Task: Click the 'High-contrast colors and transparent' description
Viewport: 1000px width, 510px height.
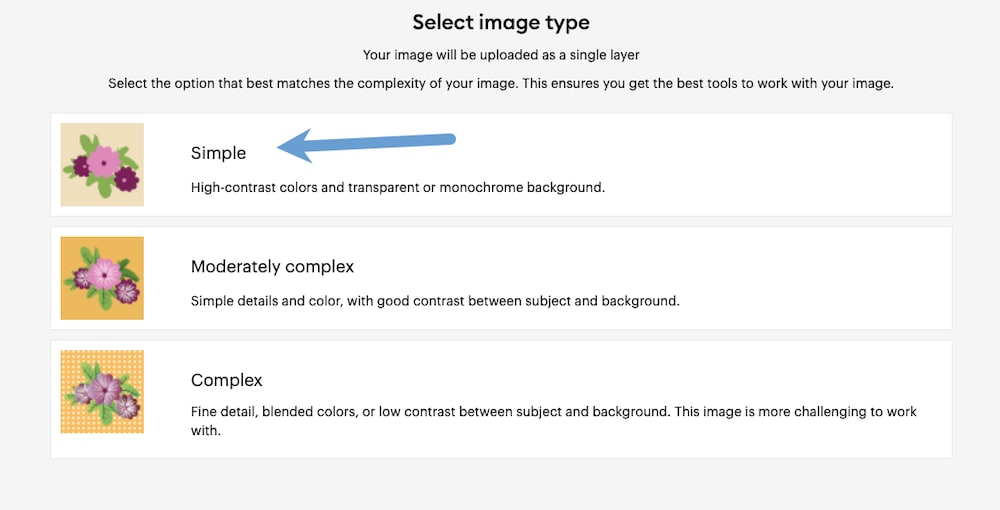Action: [x=398, y=187]
